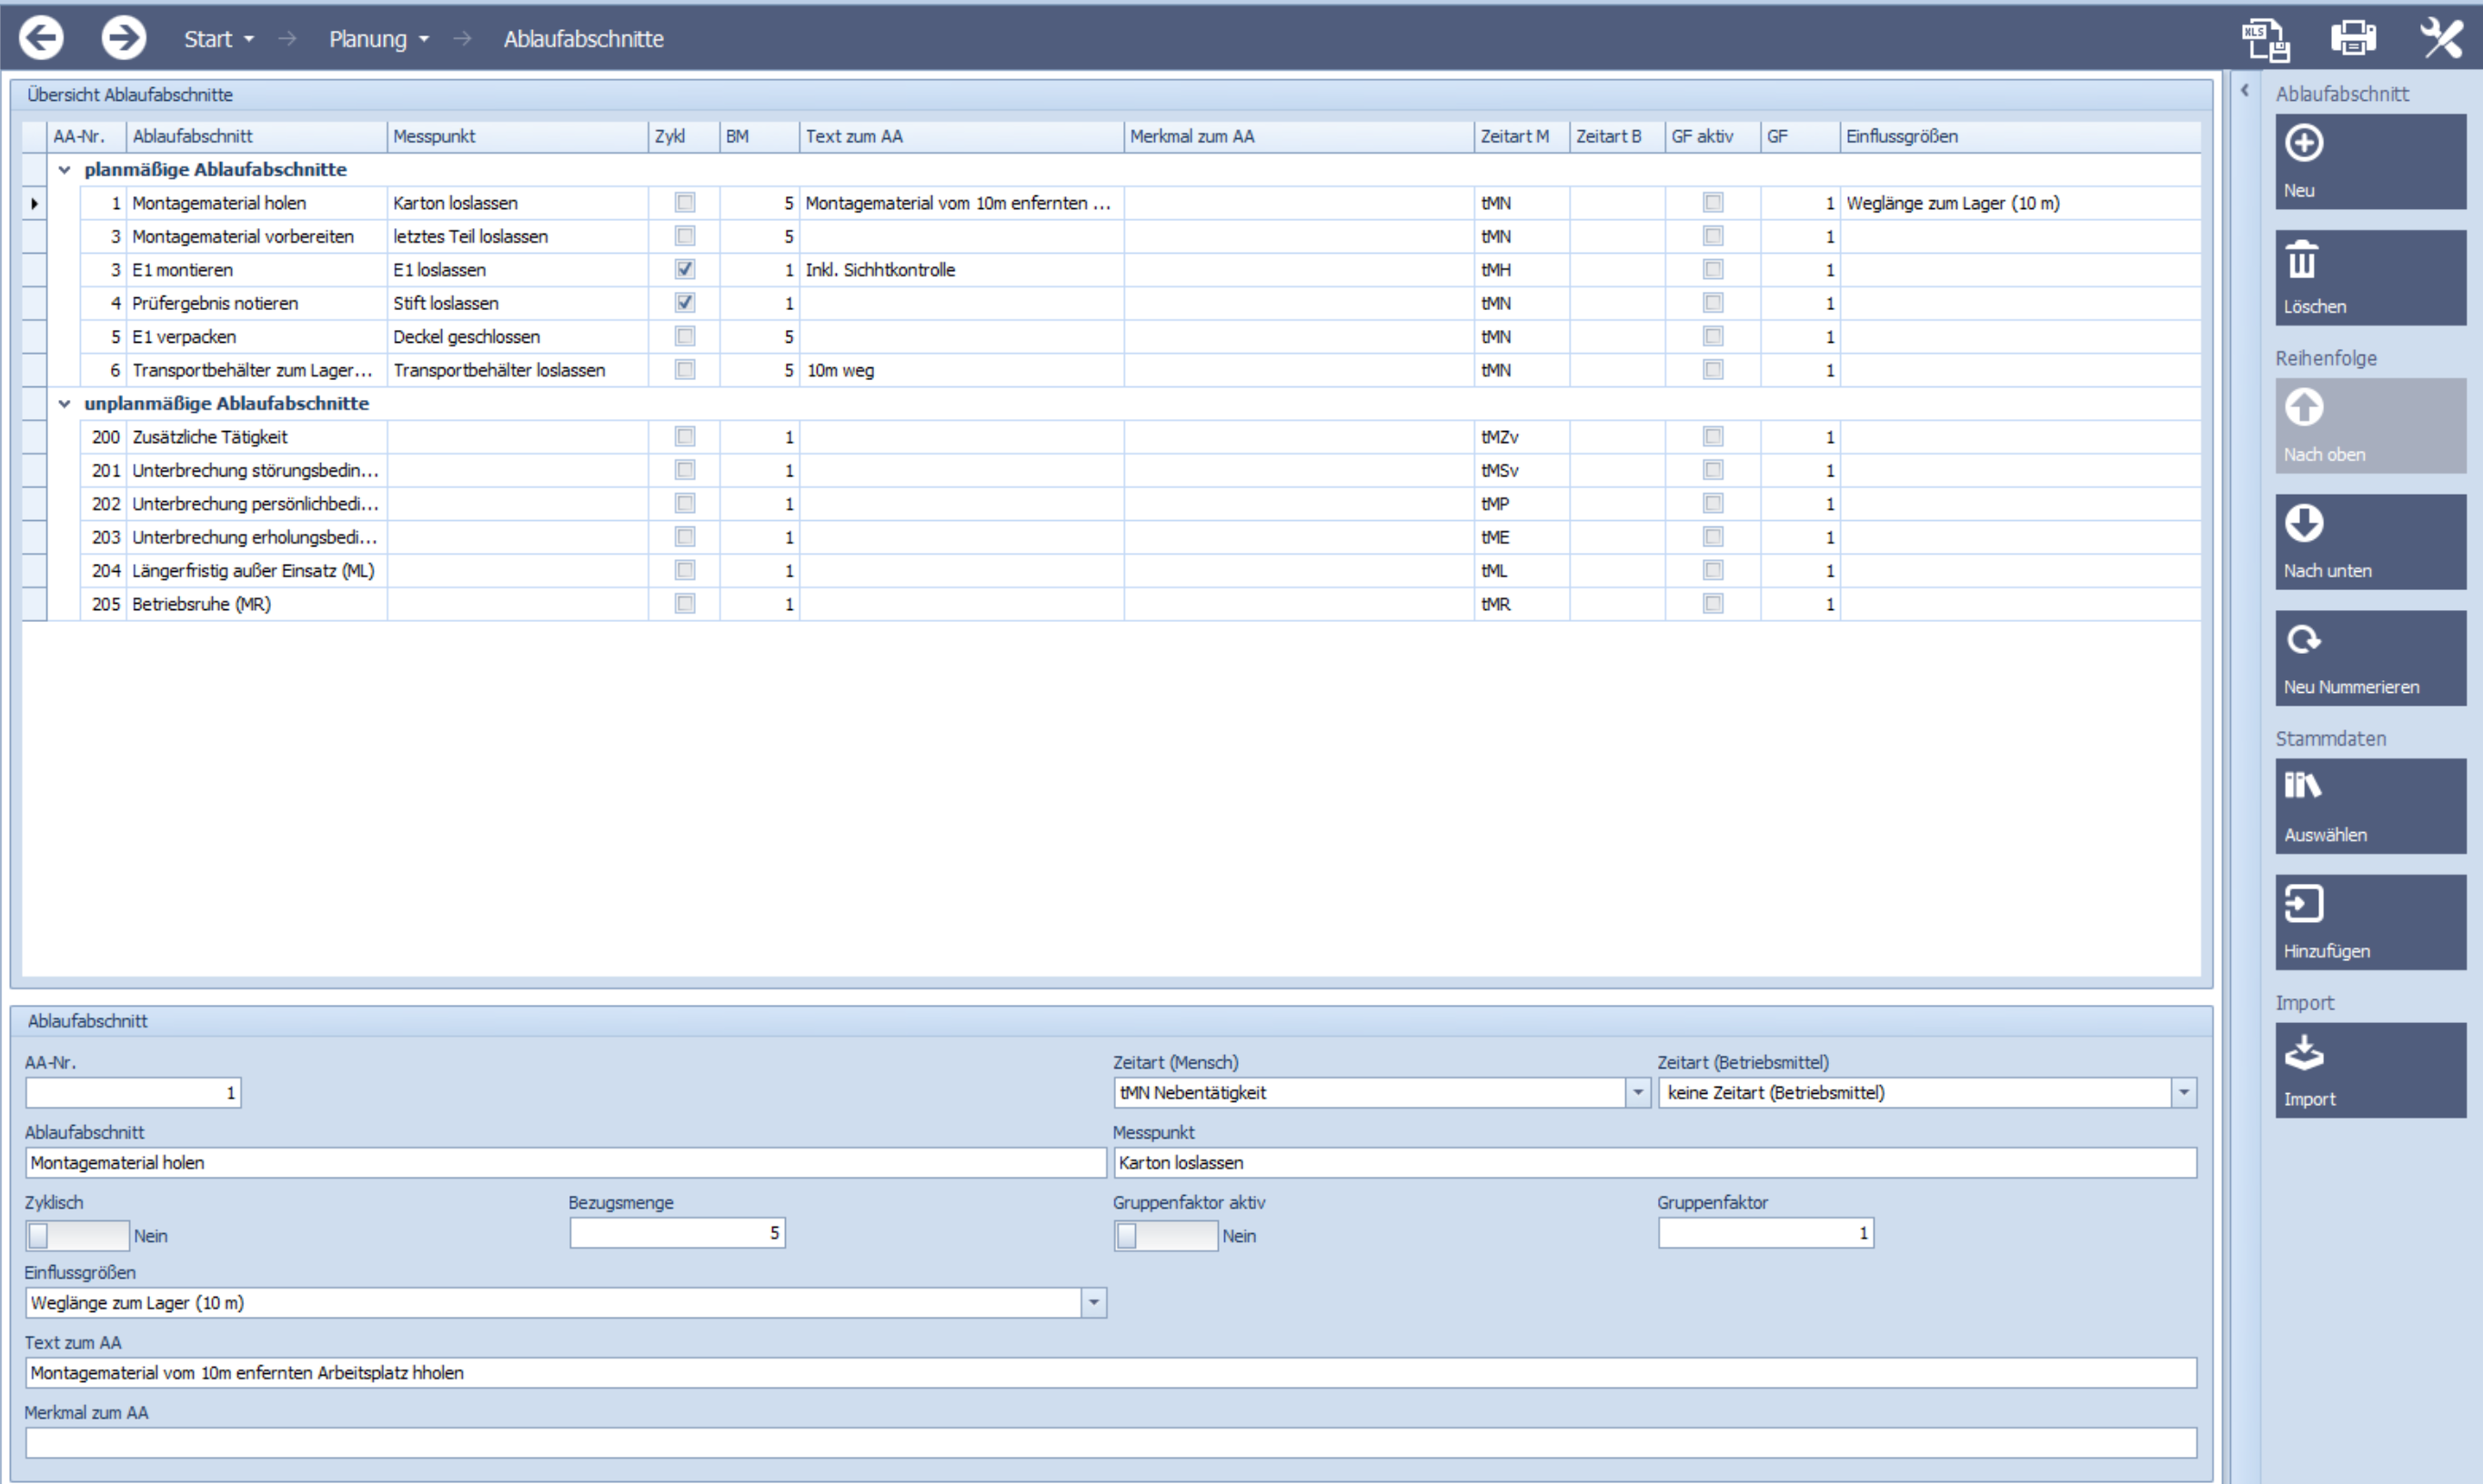Open the Start breadcrumb dropdown
Image resolution: width=2483 pixels, height=1484 pixels.
tap(218, 39)
